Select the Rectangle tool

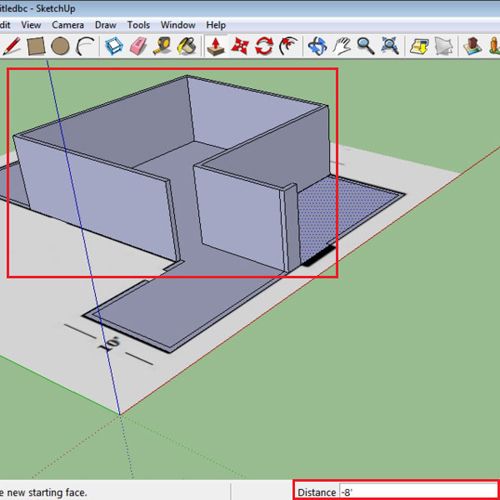tap(36, 46)
